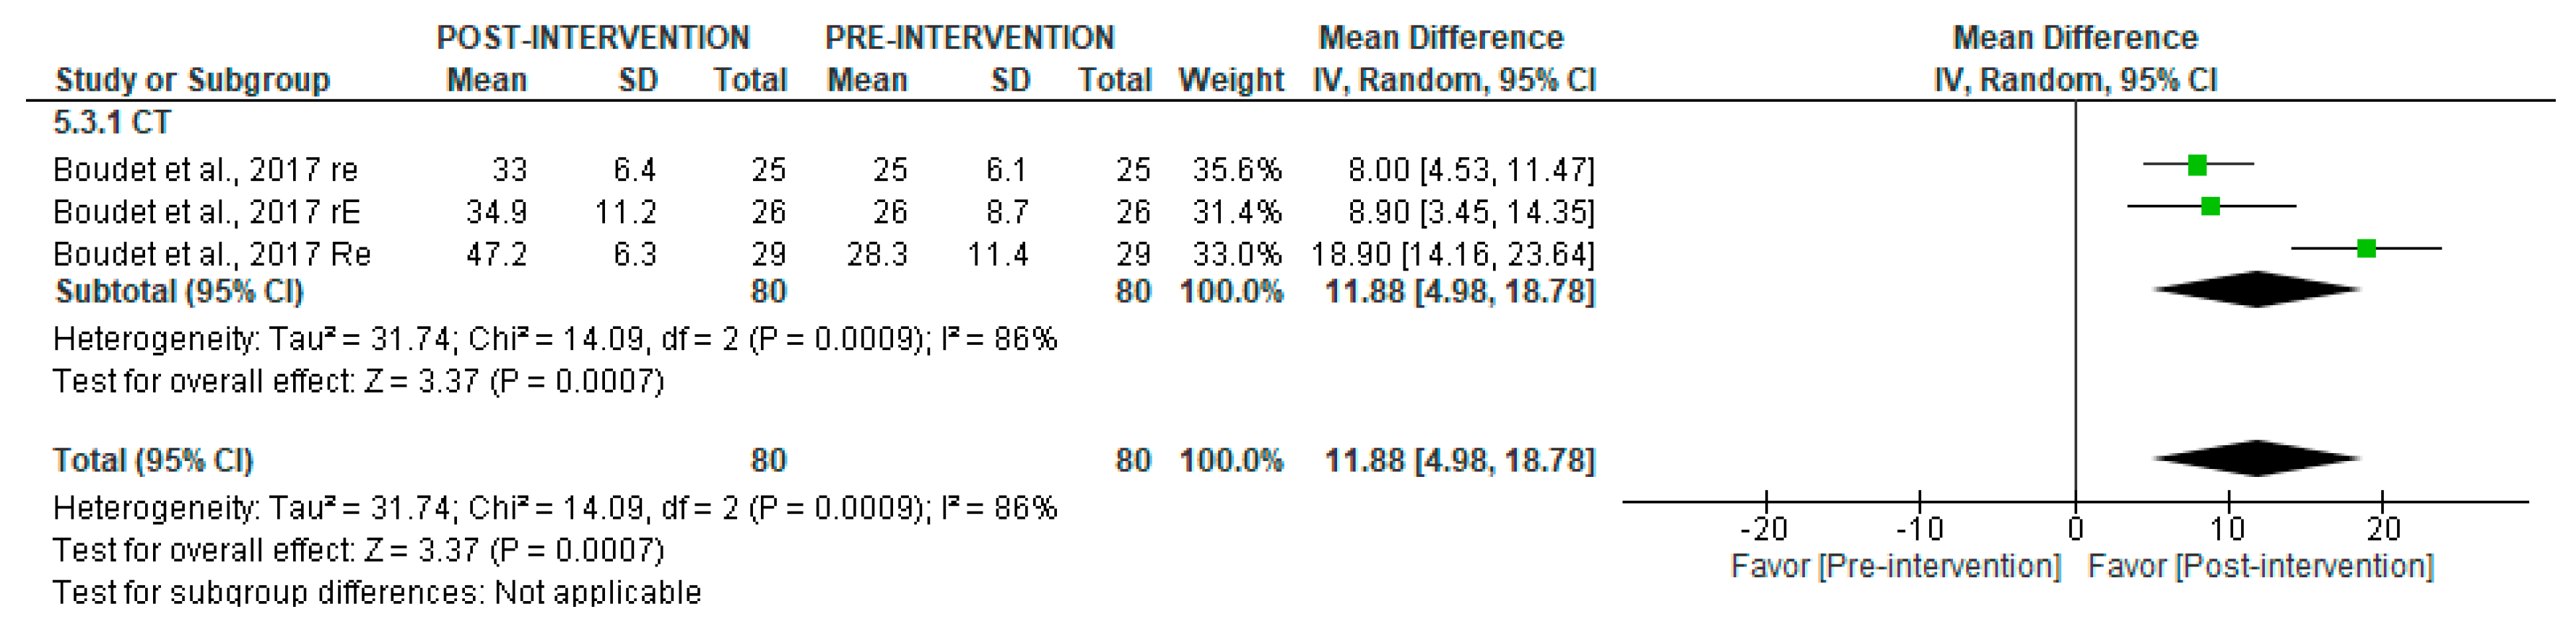Click 'Favor [Post-intervention]' axis label
Screen dimensions: 2576x622
click(2260, 567)
